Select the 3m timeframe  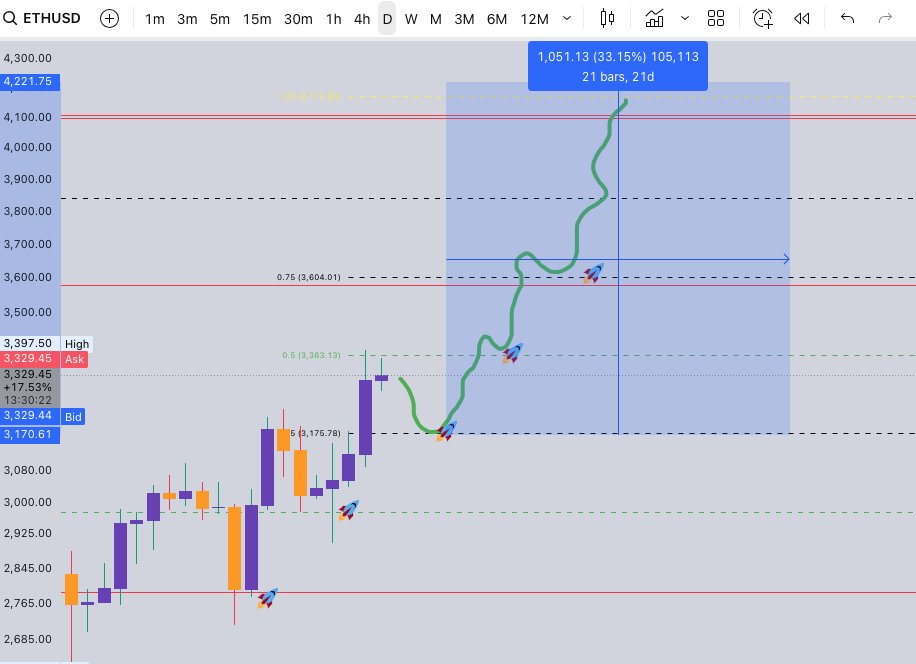click(187, 19)
